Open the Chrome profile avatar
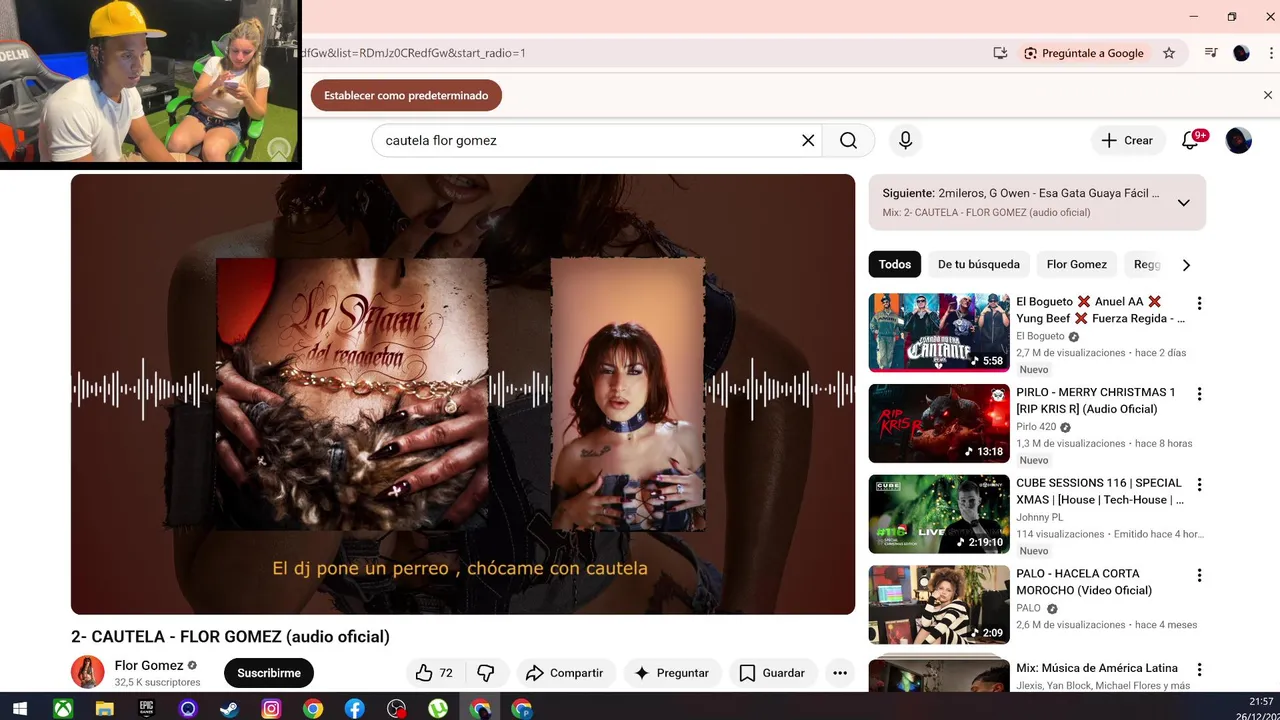The image size is (1280, 720). tap(1241, 53)
